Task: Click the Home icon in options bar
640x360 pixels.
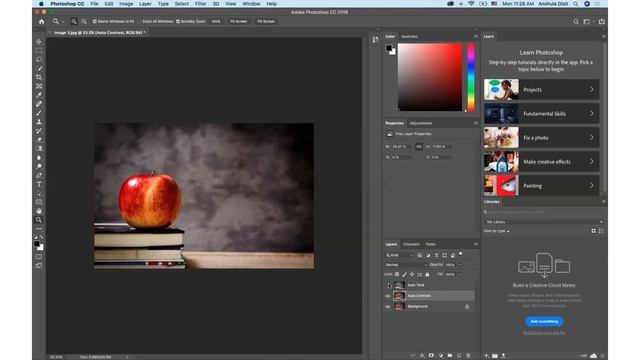Action: pyautogui.click(x=42, y=21)
